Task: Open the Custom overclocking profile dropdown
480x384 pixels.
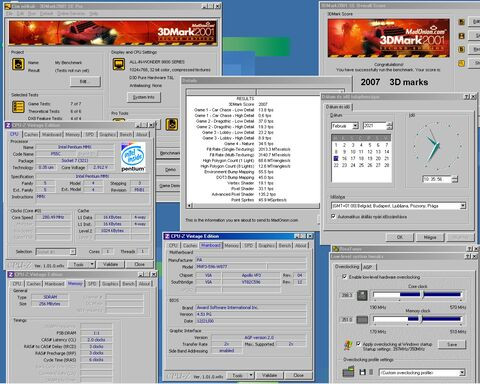Action: click(x=462, y=373)
